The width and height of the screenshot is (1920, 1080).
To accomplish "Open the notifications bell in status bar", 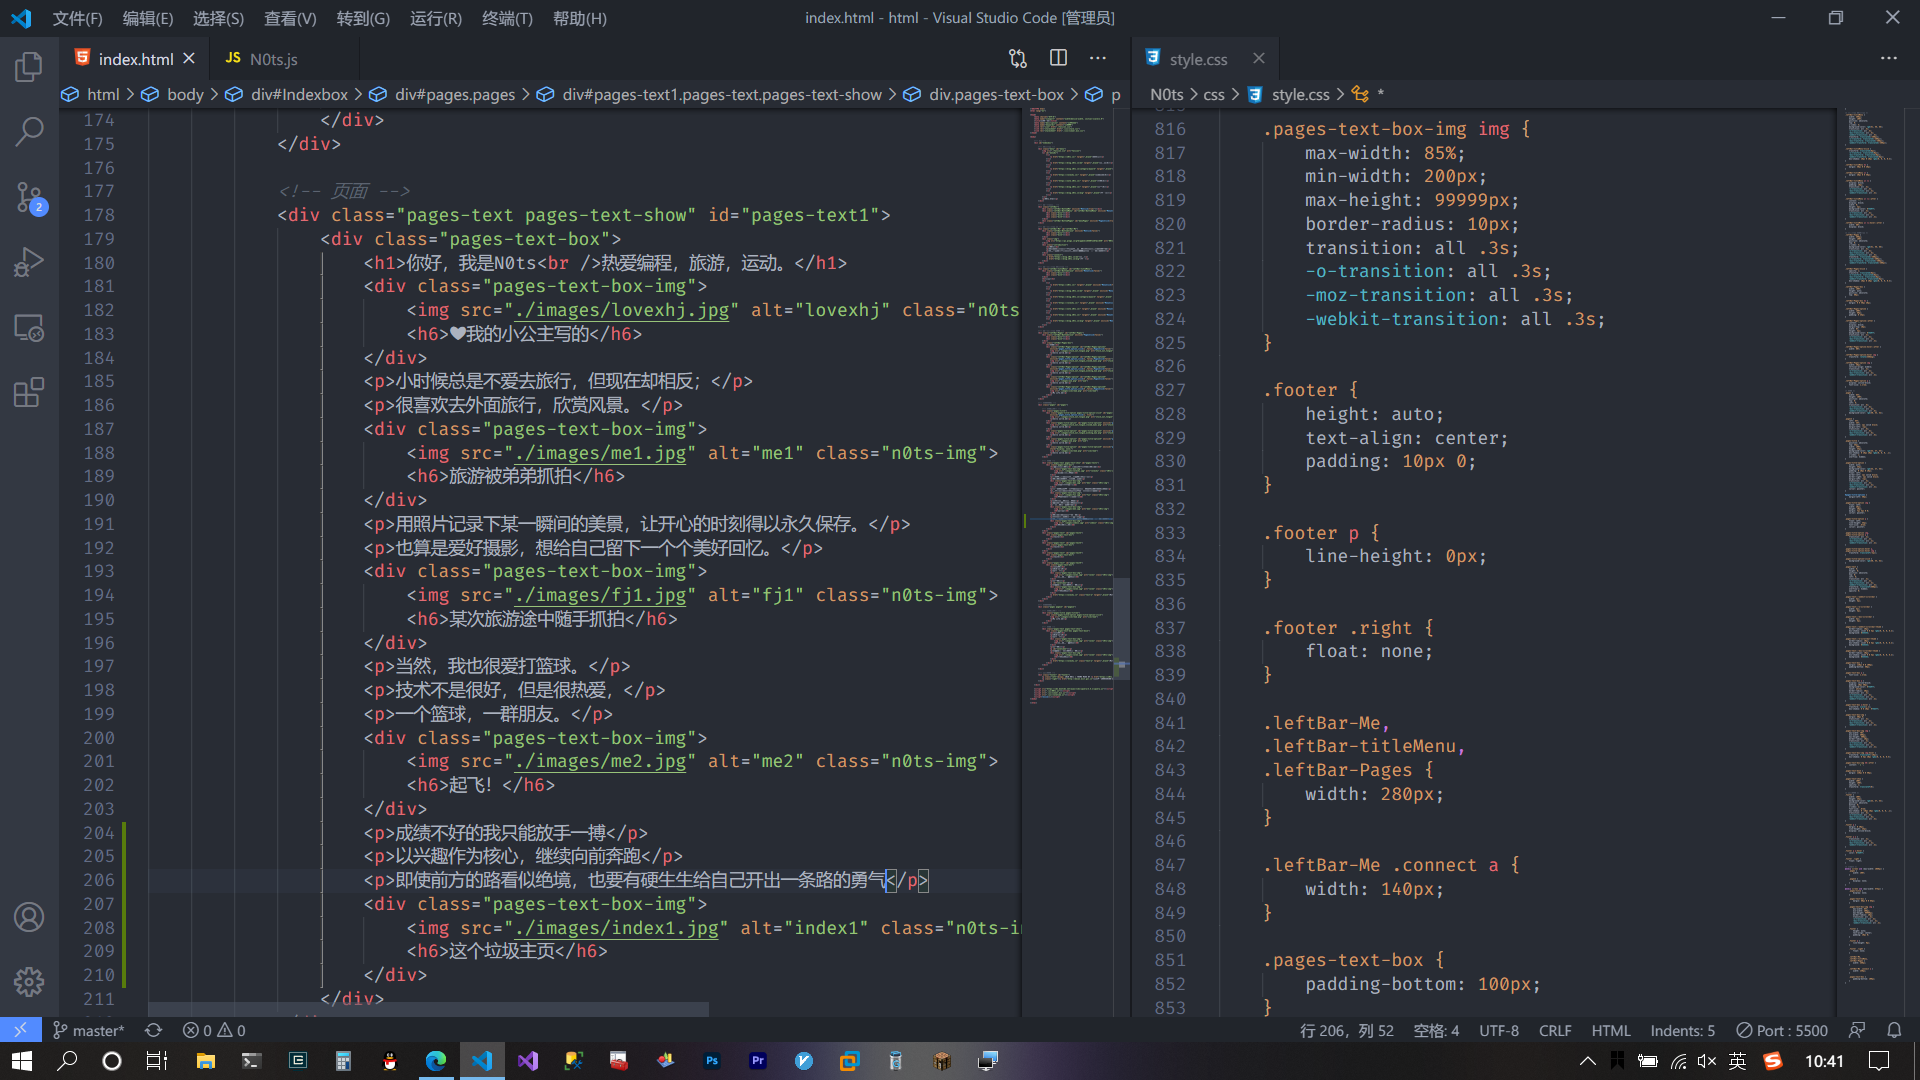I will pyautogui.click(x=1894, y=1030).
